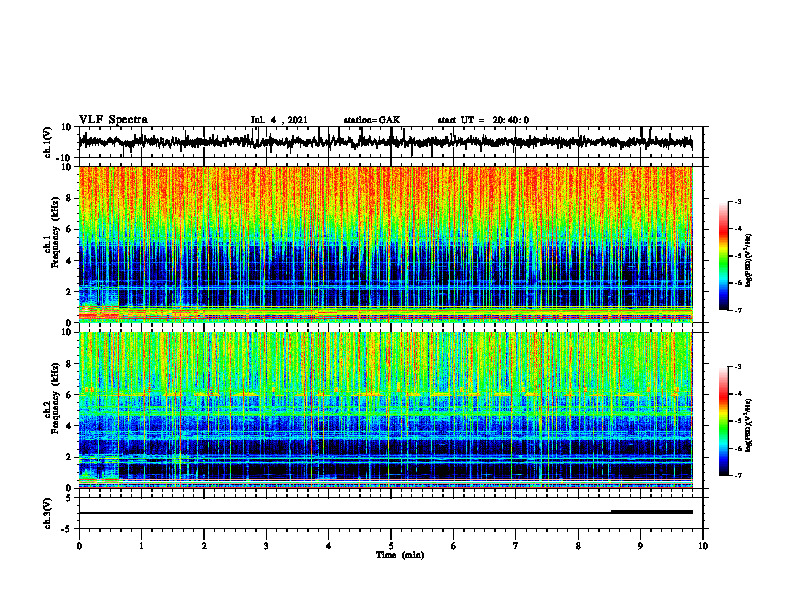
Task: Click the ch.2 spectrogram color scale bar
Action: tap(723, 421)
